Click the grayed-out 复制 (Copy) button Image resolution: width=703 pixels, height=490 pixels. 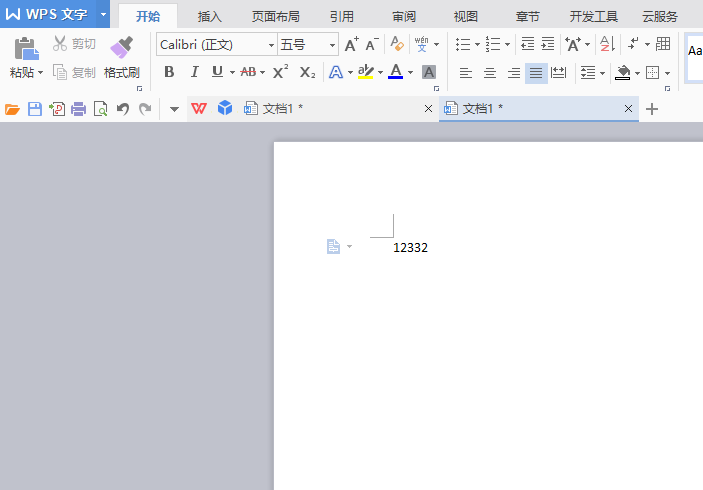click(x=74, y=73)
